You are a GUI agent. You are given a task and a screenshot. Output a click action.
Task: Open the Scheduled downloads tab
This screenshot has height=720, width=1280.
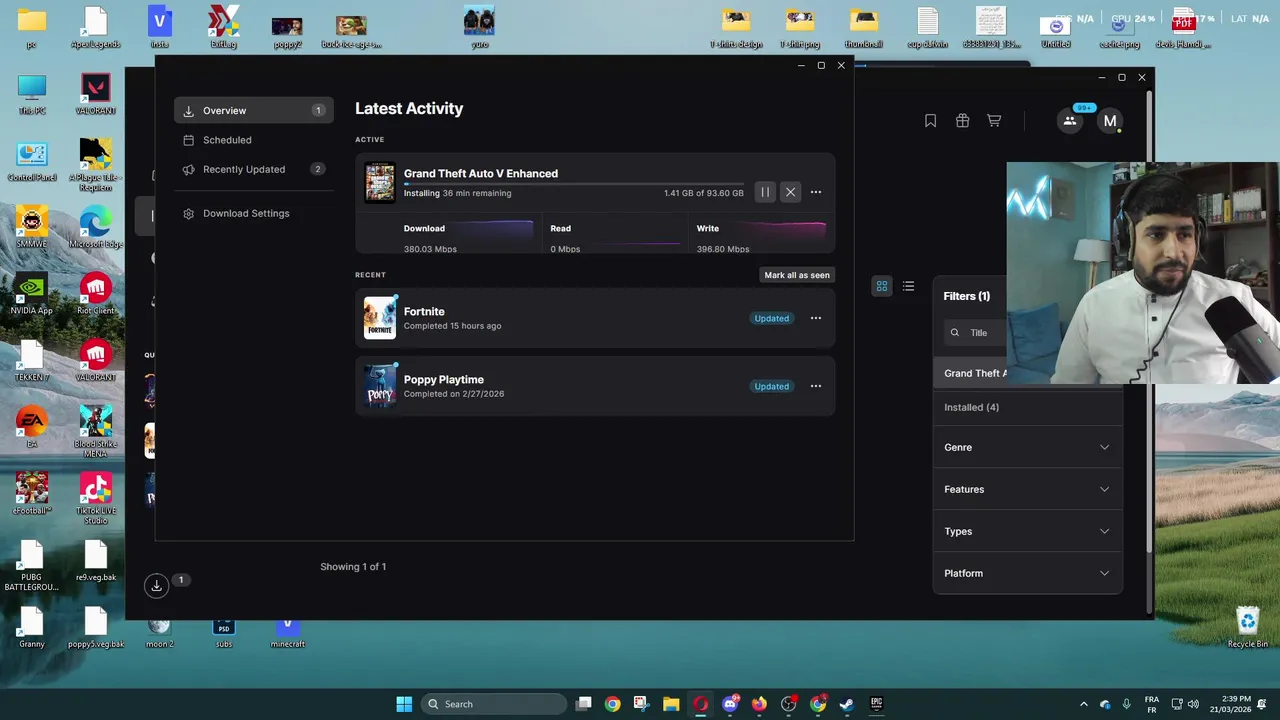pyautogui.click(x=254, y=140)
